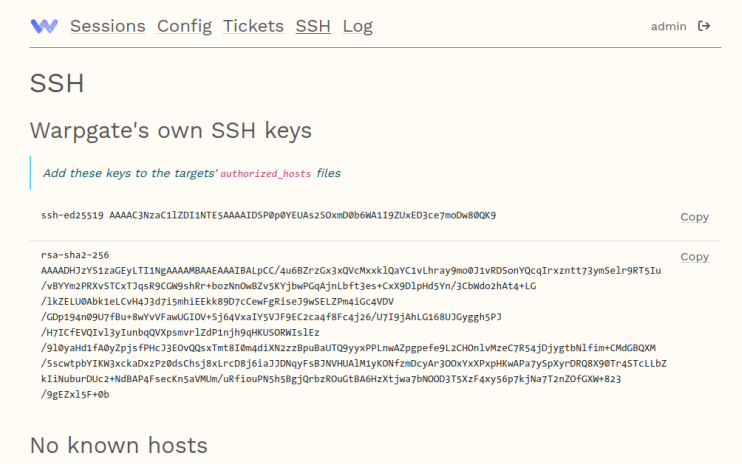Click the rsa-sha2-256 key type label
Image resolution: width=742 pixels, height=464 pixels.
tap(75, 255)
